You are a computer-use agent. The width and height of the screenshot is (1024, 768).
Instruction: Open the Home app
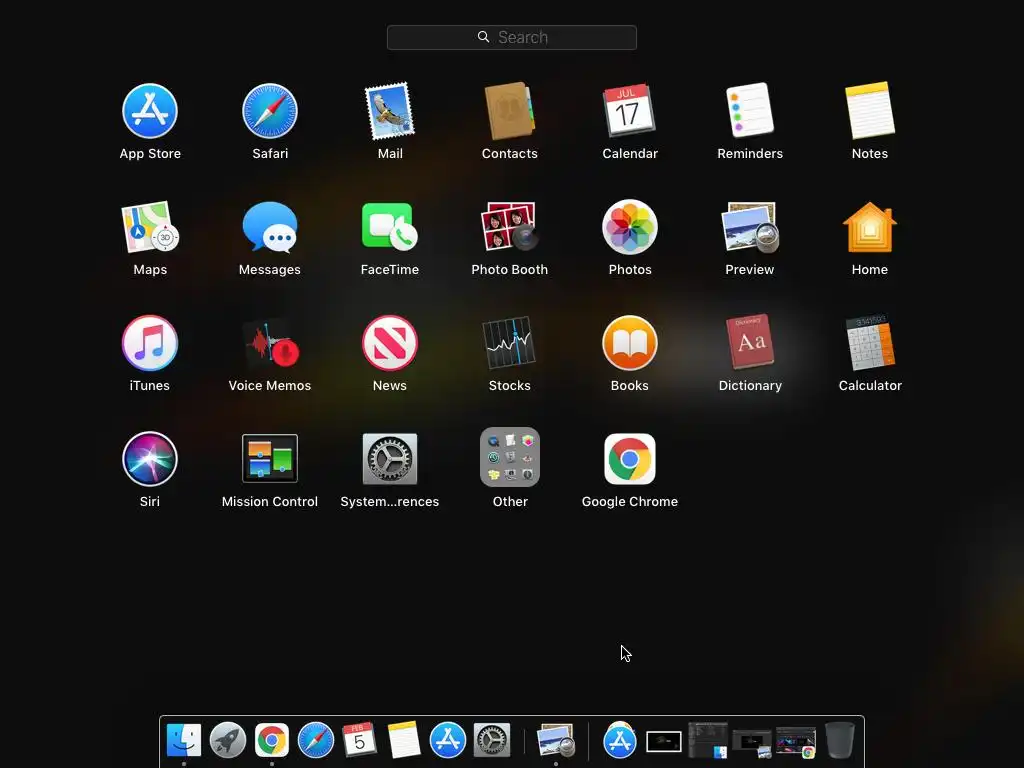click(870, 227)
